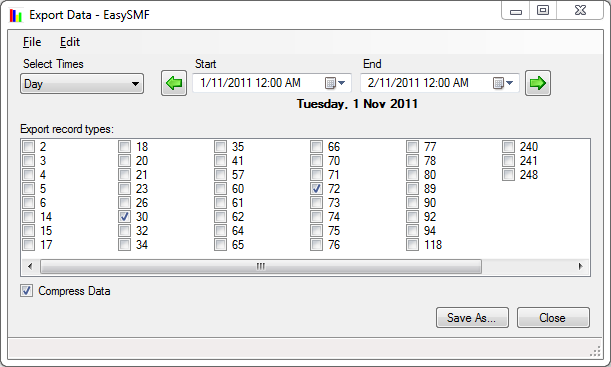Check record type 66
Image resolution: width=611 pixels, height=367 pixels.
(x=316, y=146)
